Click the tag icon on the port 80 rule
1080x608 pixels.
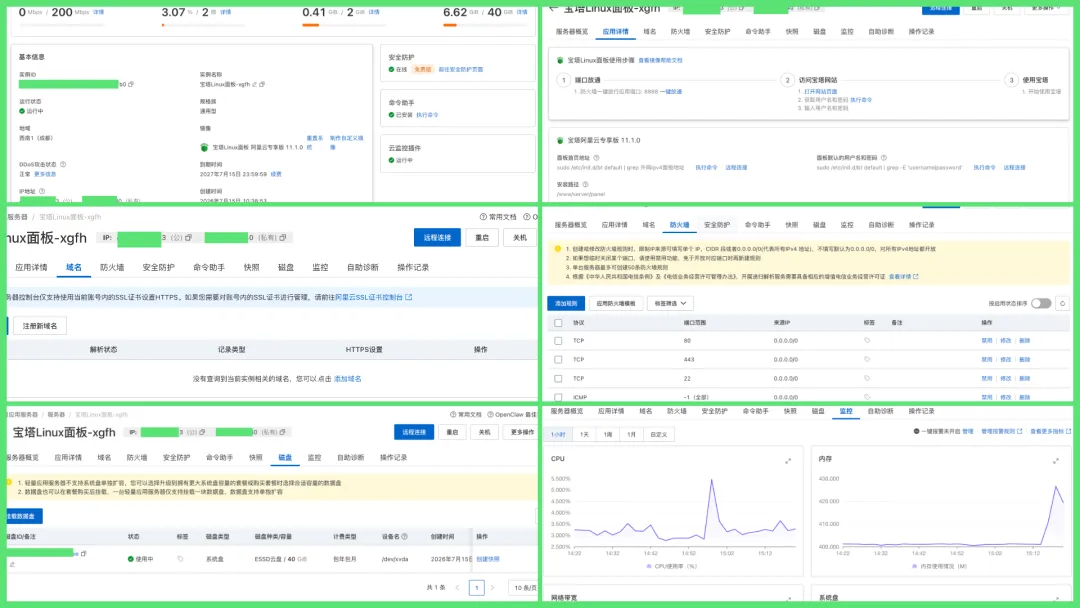point(867,341)
